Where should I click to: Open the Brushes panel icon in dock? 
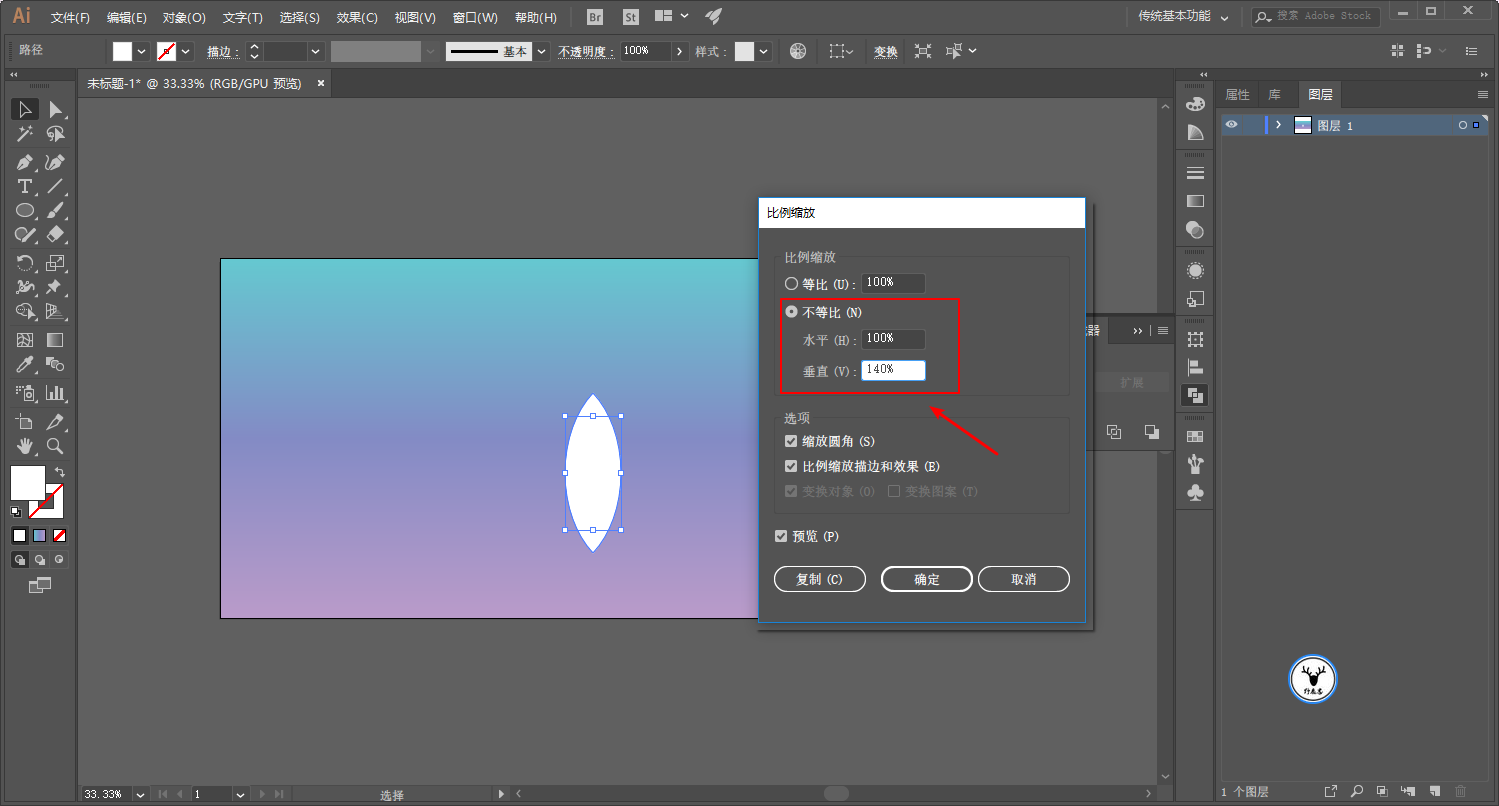point(1195,464)
